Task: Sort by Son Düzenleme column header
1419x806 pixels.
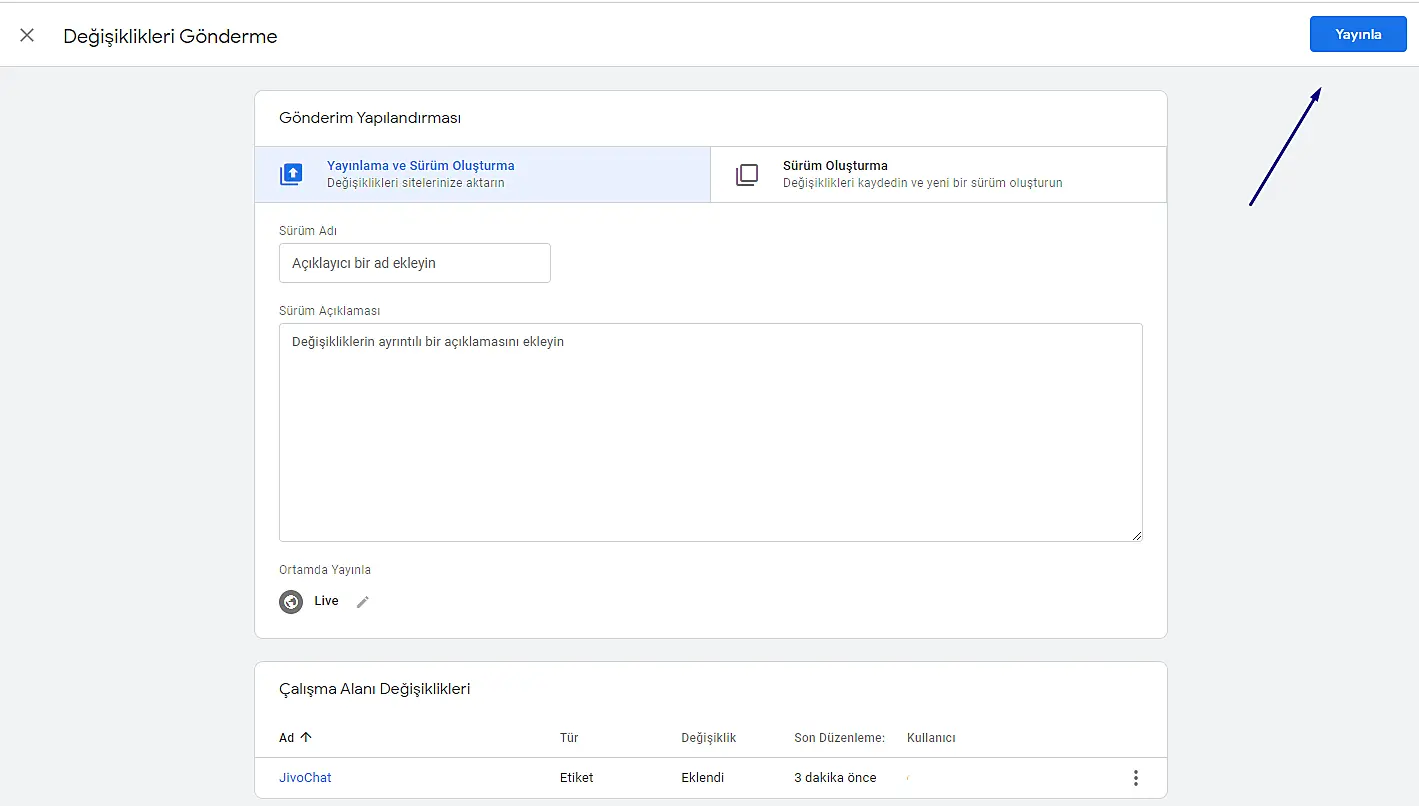Action: (839, 738)
